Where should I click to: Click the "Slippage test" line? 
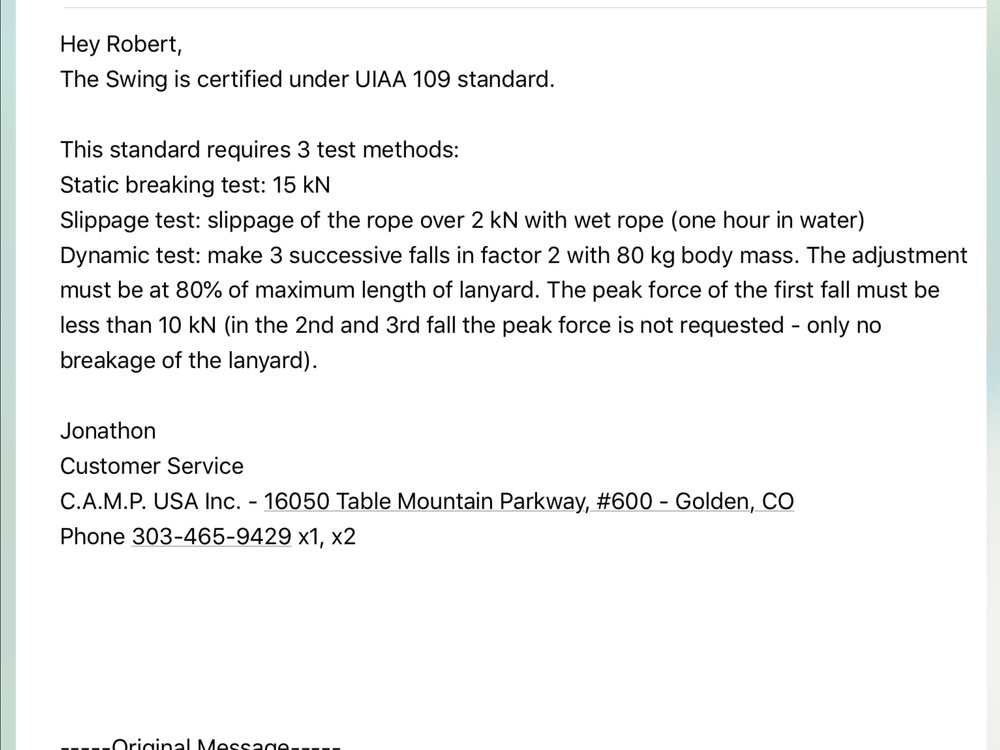pos(462,220)
